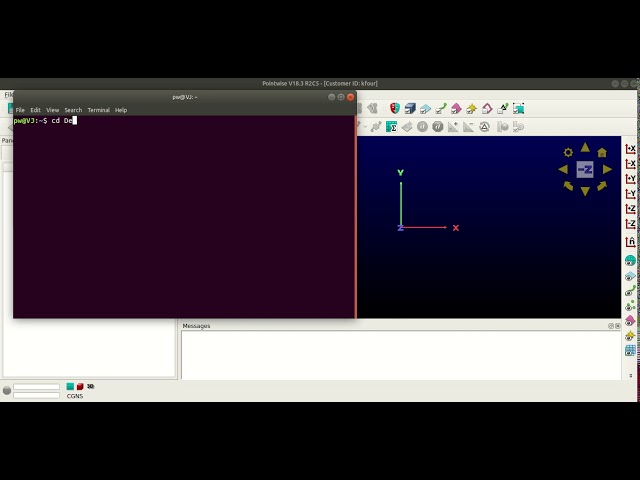Viewport: 640px width, 480px height.
Task: Toggle visibility of domains eye icon
Action: click(630, 276)
